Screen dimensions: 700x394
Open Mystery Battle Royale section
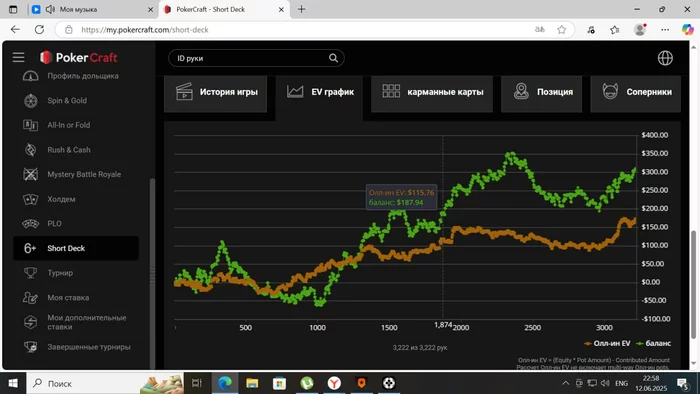coord(84,174)
